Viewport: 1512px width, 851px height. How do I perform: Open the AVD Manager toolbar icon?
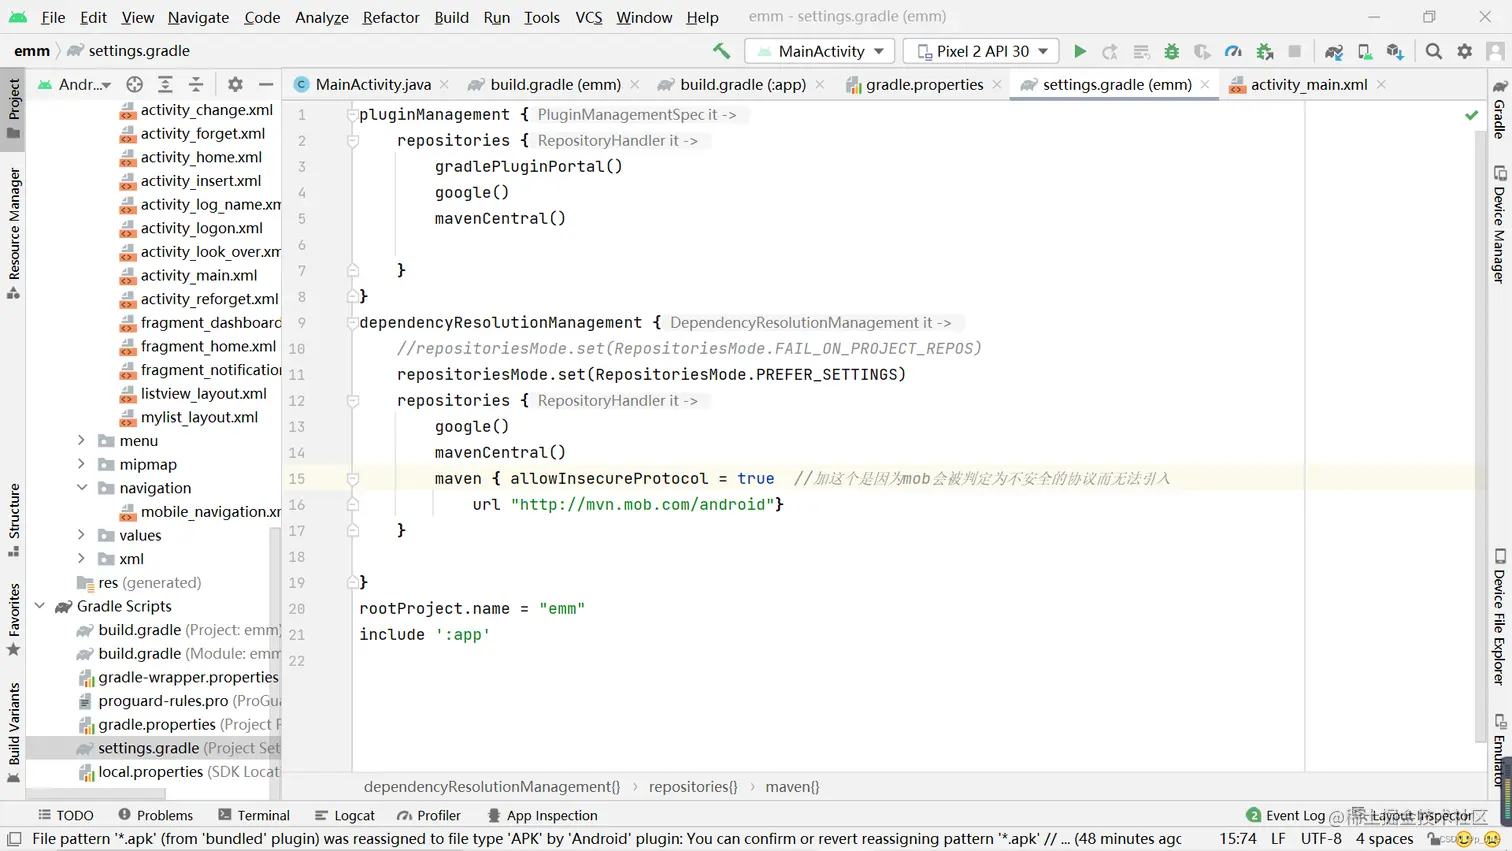point(1365,51)
